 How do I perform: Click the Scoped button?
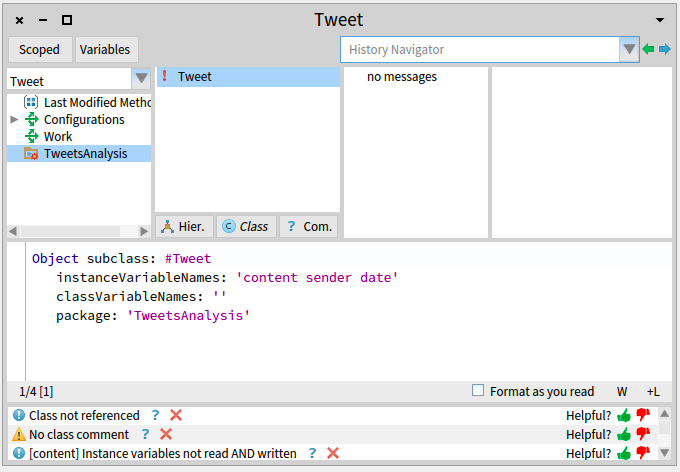39,49
